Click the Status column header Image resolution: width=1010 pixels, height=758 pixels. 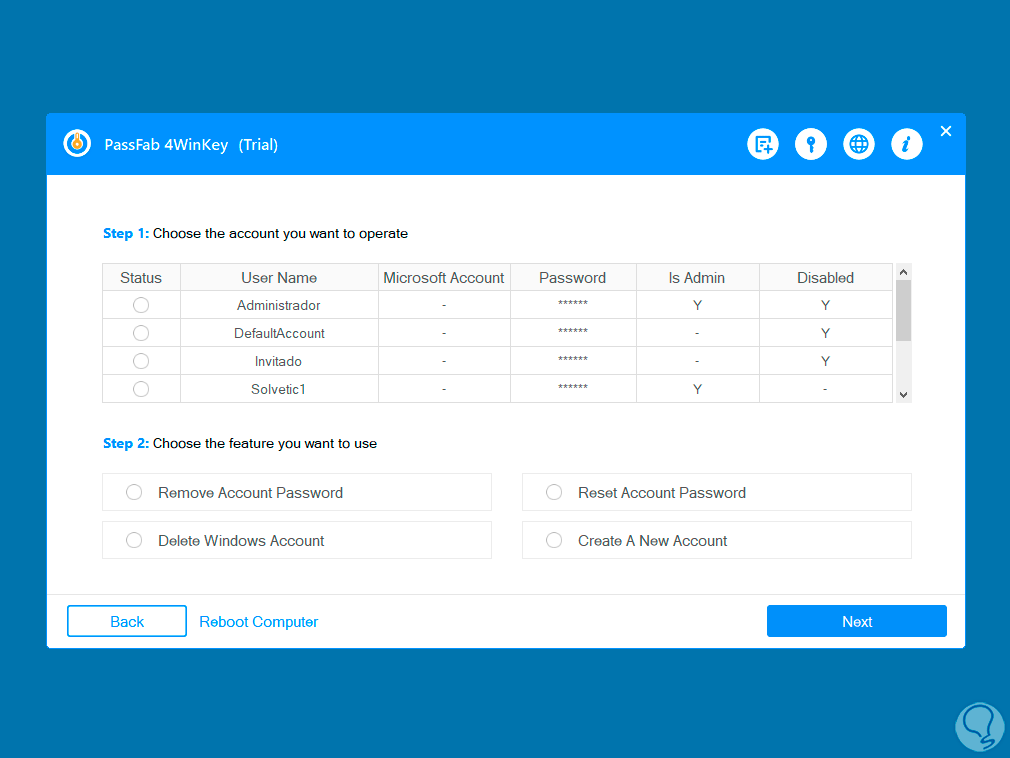(141, 278)
